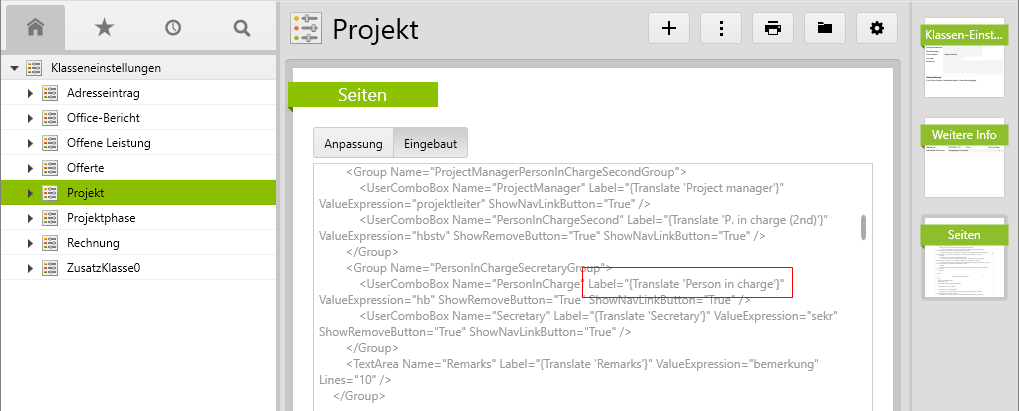Select Office-Bericht in the class tree

click(103, 118)
